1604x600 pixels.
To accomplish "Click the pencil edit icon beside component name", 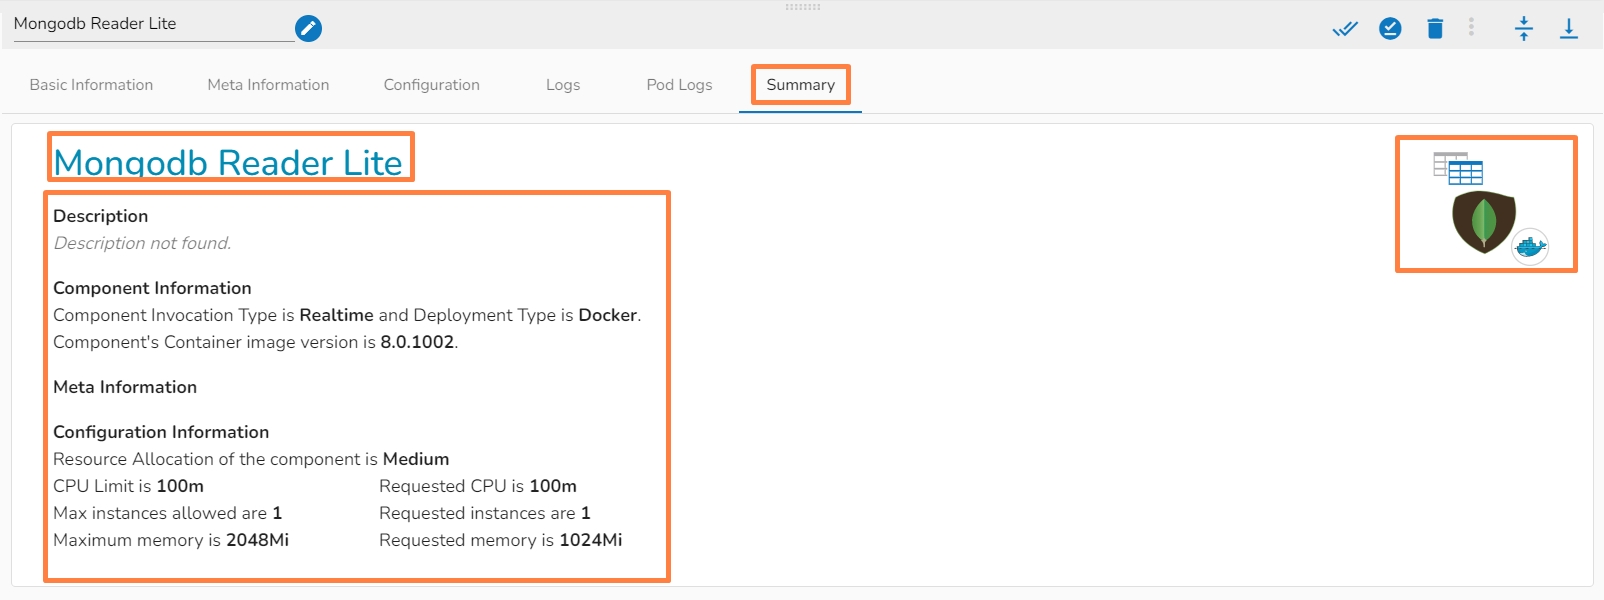I will [309, 29].
